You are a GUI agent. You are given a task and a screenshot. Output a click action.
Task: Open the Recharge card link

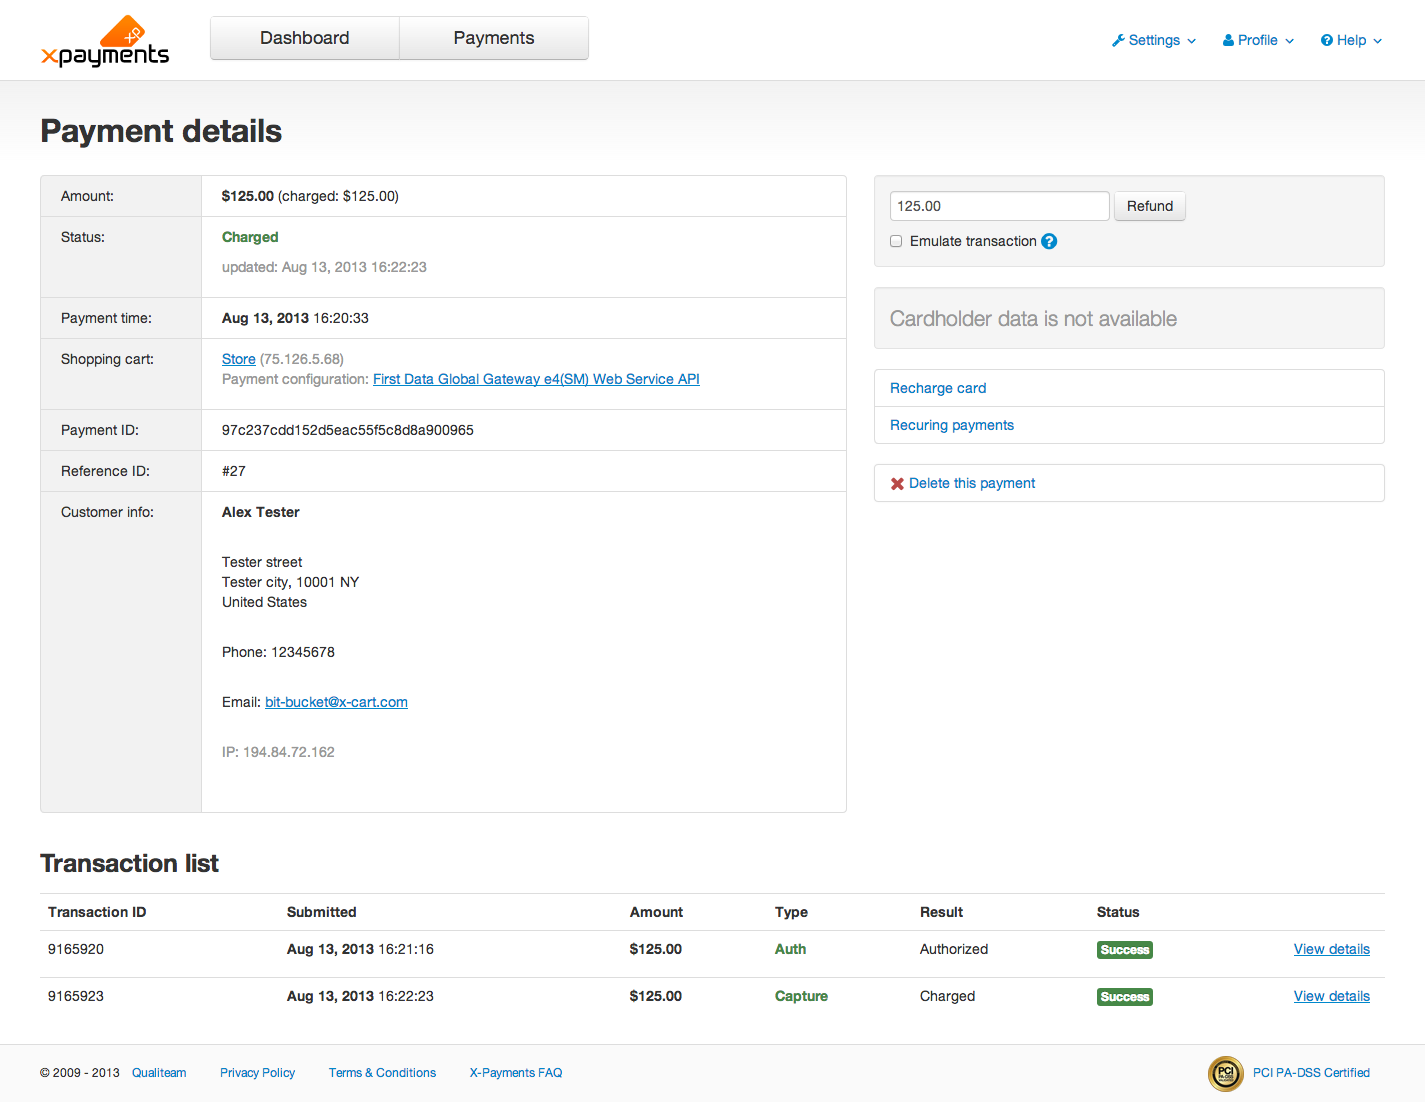[x=938, y=388]
